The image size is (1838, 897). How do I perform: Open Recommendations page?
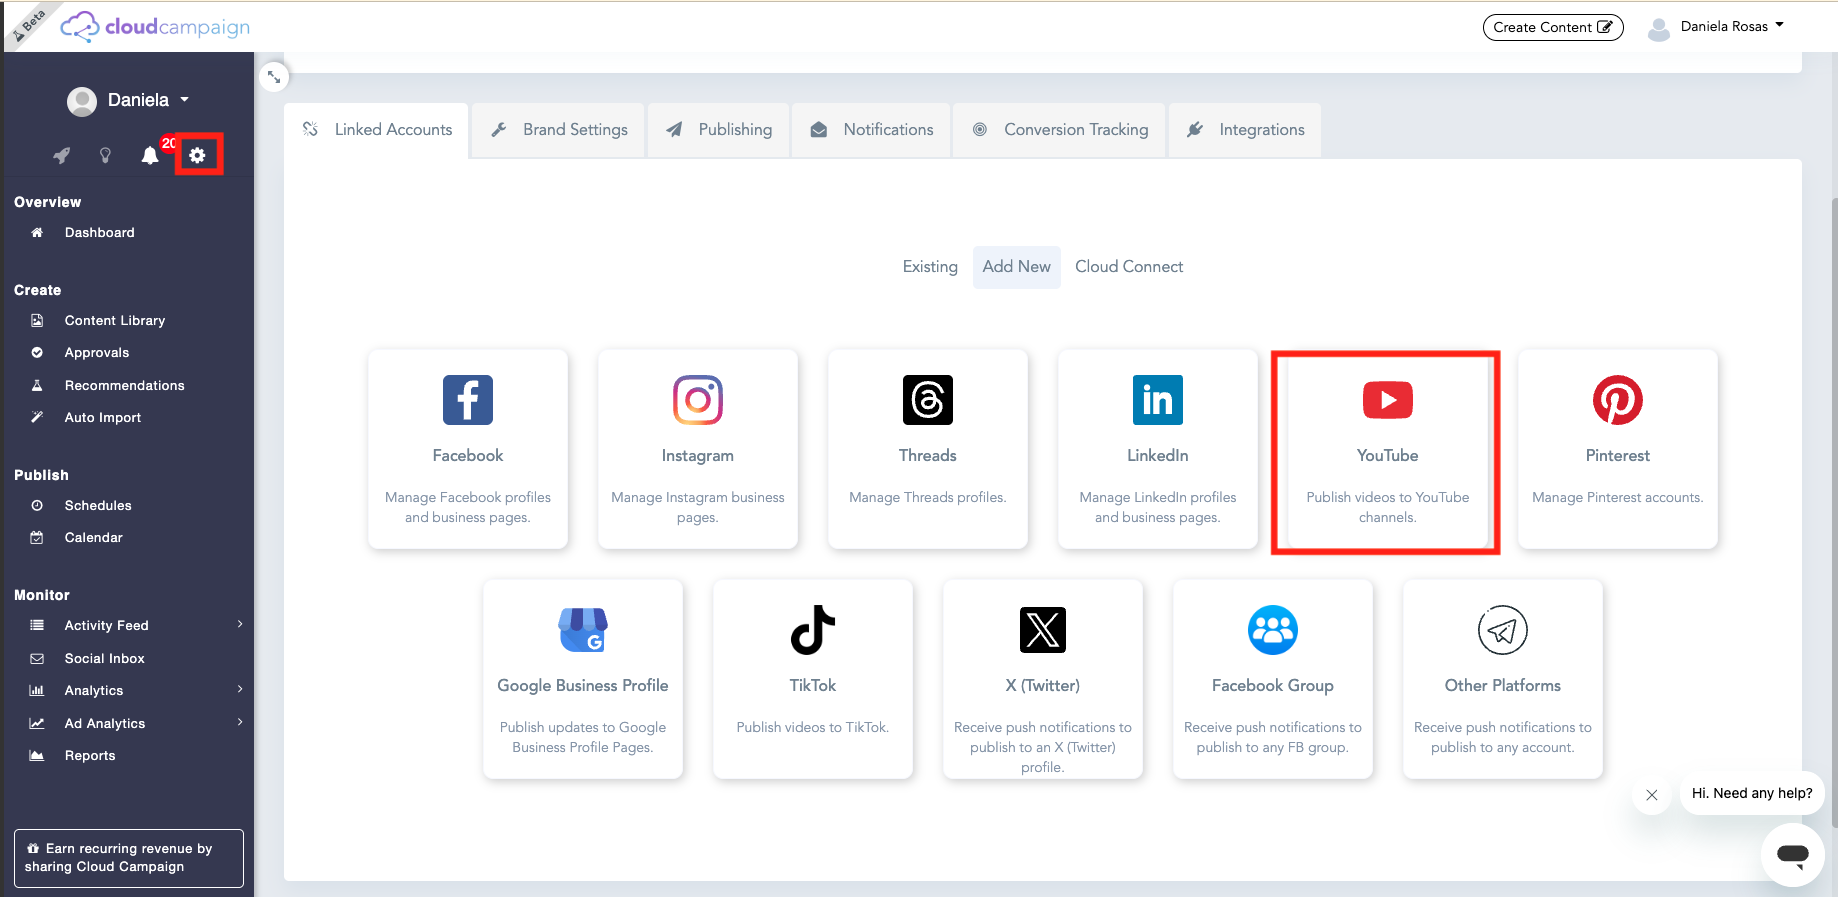click(125, 385)
